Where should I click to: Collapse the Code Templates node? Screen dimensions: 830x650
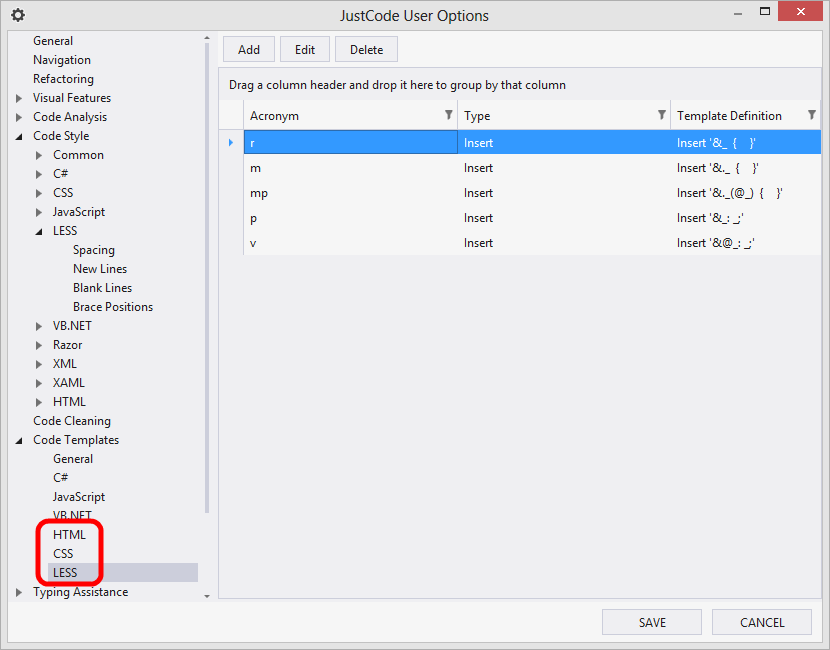click(19, 440)
